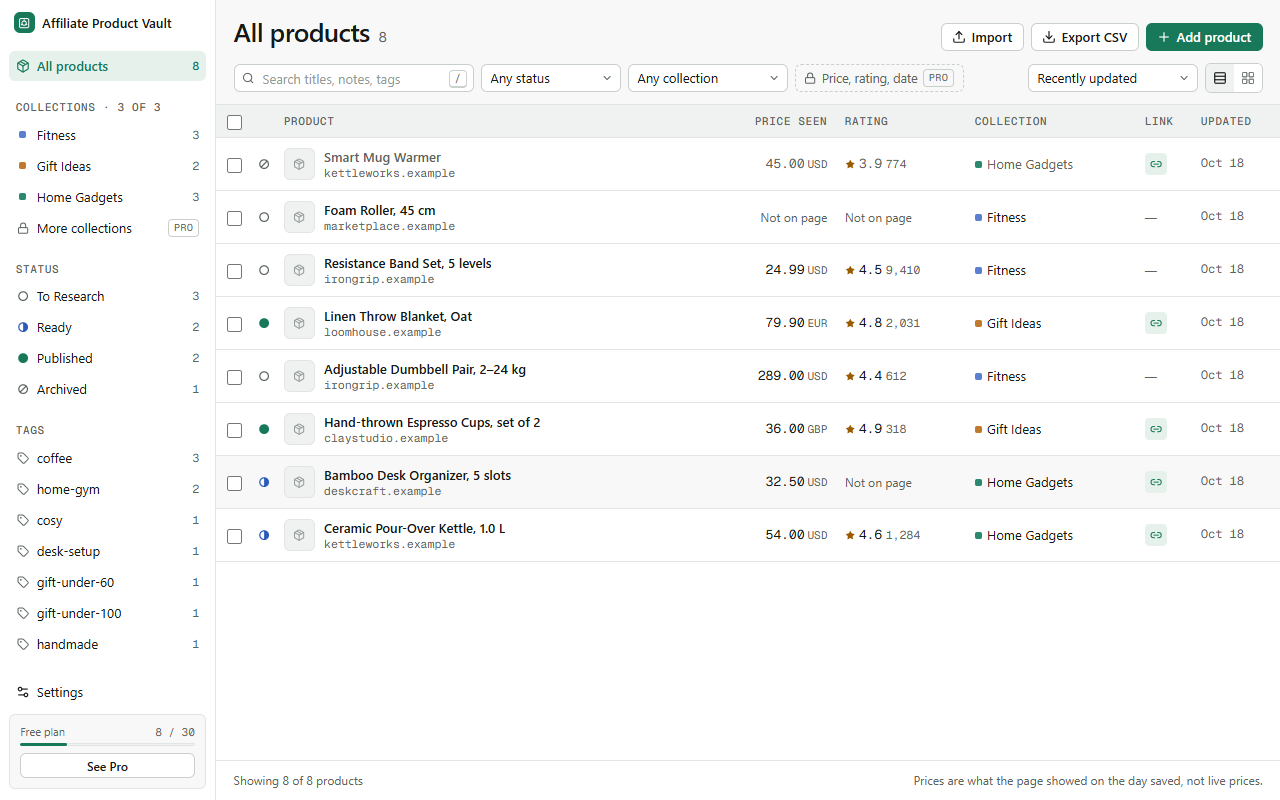1280x800 pixels.
Task: Filter by Published status in sidebar
Action: click(x=108, y=358)
